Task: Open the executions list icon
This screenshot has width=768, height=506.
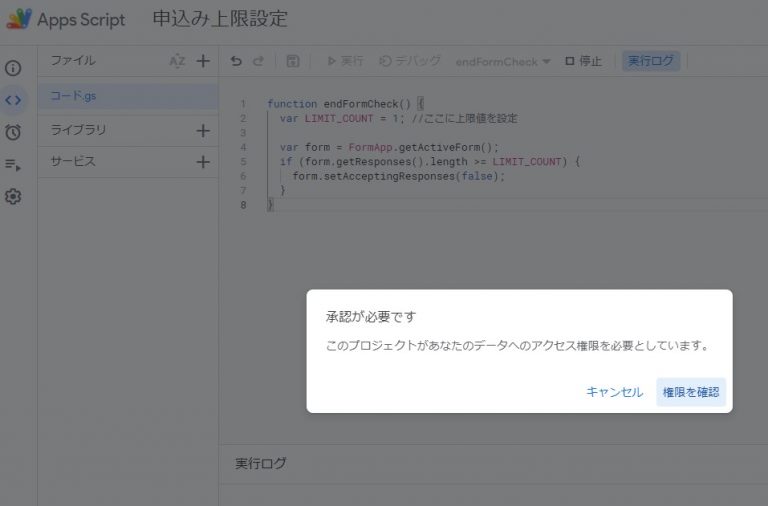Action: [13, 165]
